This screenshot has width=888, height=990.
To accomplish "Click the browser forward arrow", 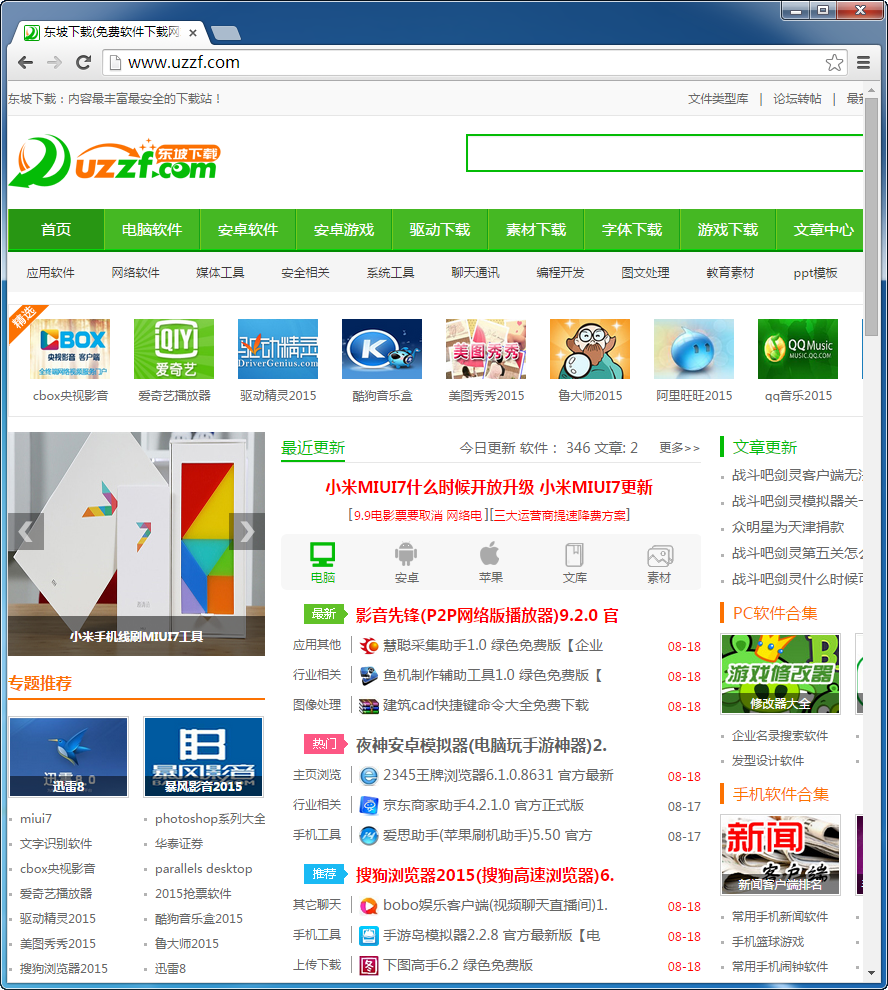I will pyautogui.click(x=54, y=63).
